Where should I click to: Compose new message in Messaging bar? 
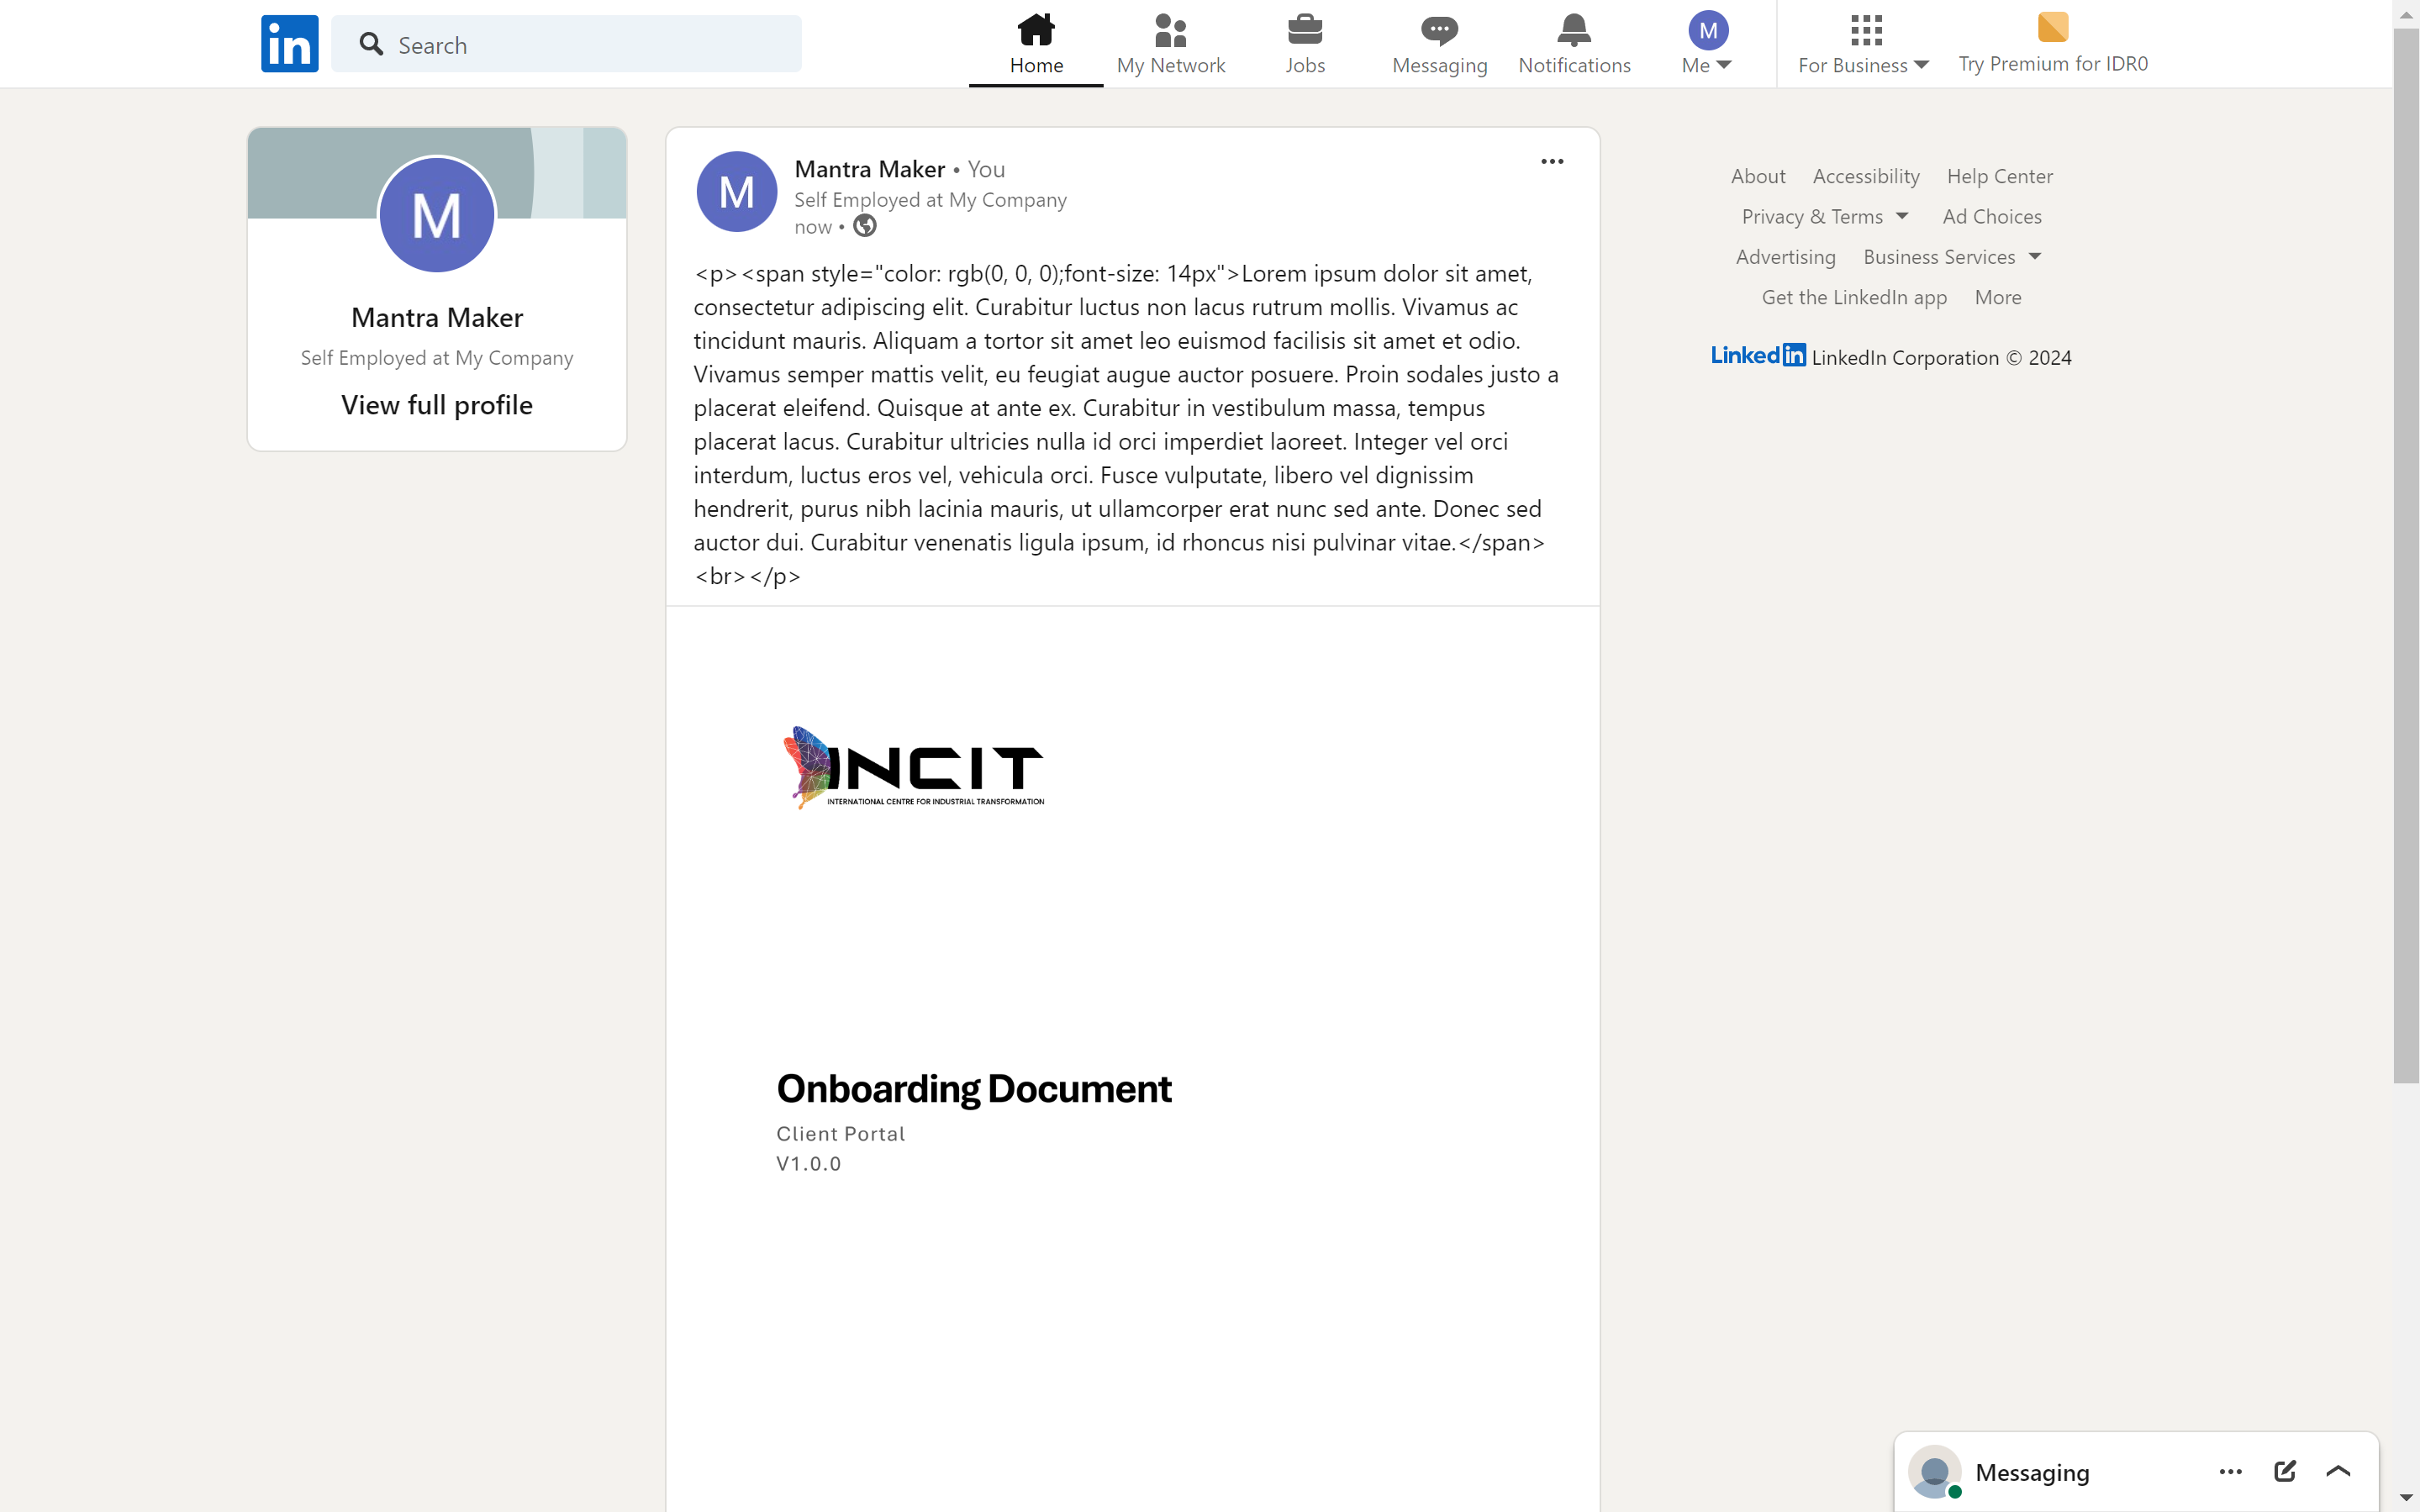(x=2284, y=1471)
